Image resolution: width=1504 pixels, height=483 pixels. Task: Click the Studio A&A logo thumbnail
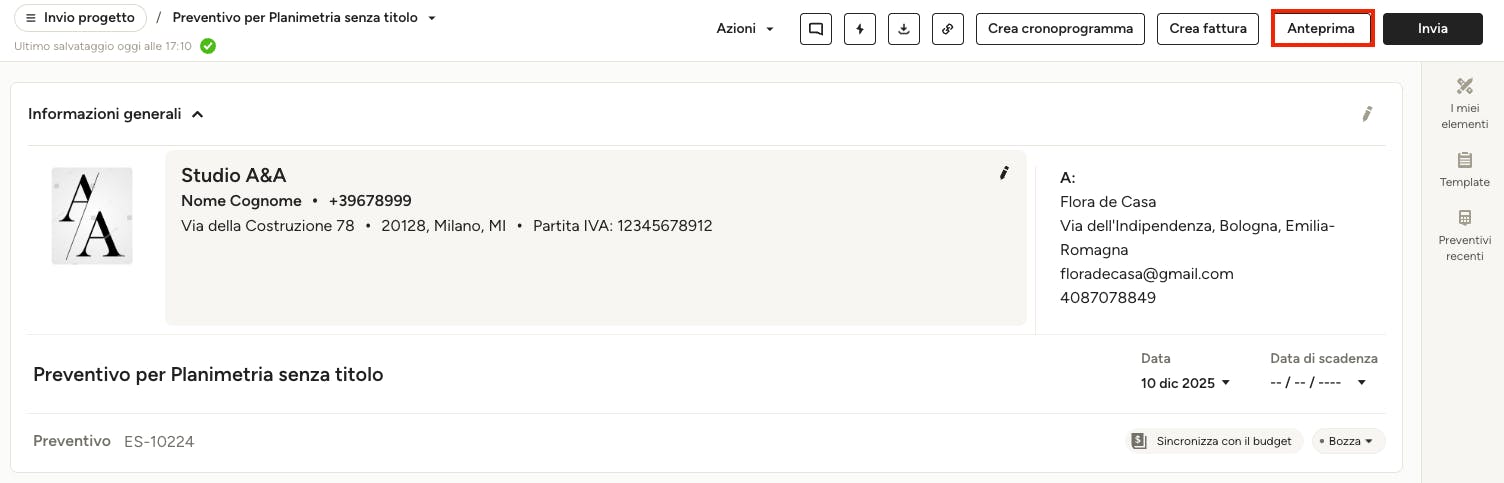pos(92,216)
